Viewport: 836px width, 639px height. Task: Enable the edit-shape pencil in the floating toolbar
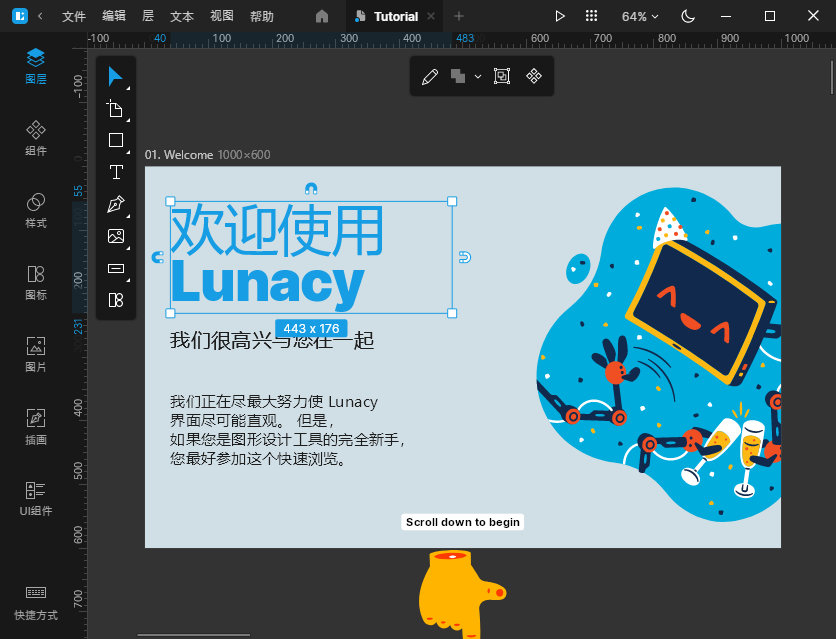(x=430, y=76)
